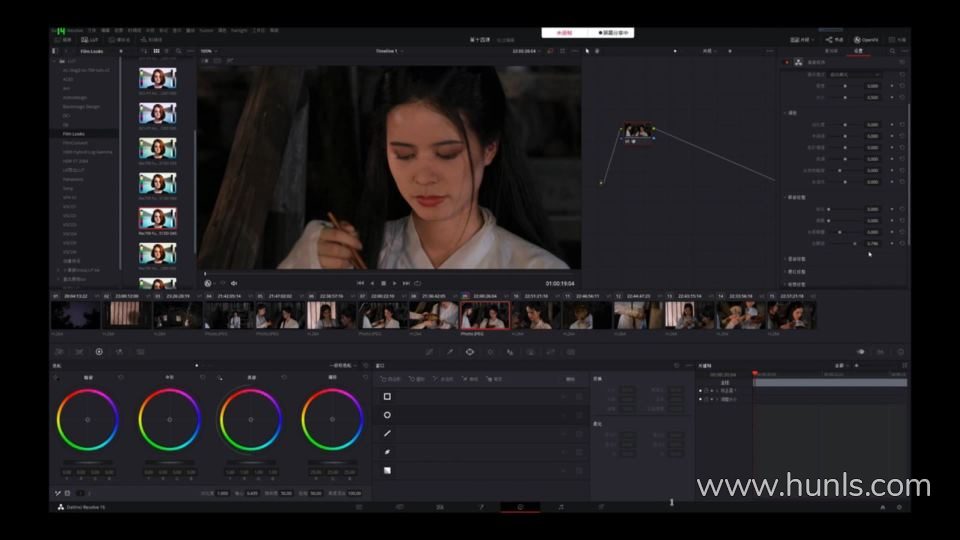Choose the line curve window tool

click(x=387, y=433)
